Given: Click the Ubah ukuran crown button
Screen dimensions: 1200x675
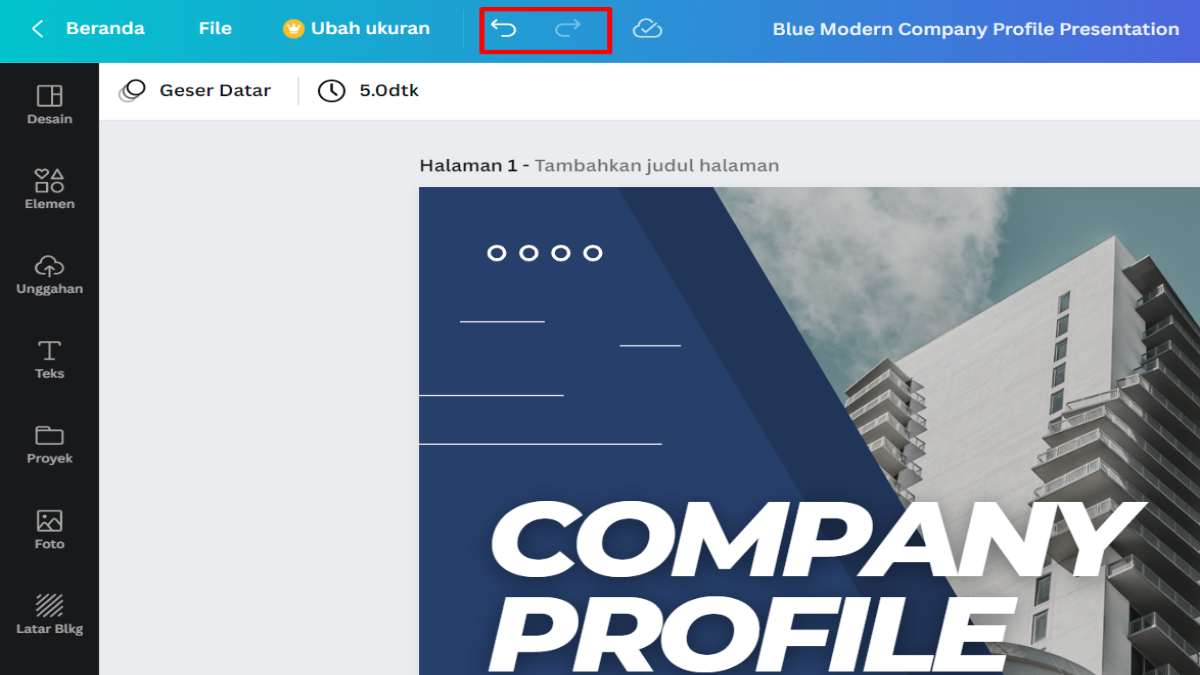Looking at the screenshot, I should (x=357, y=29).
